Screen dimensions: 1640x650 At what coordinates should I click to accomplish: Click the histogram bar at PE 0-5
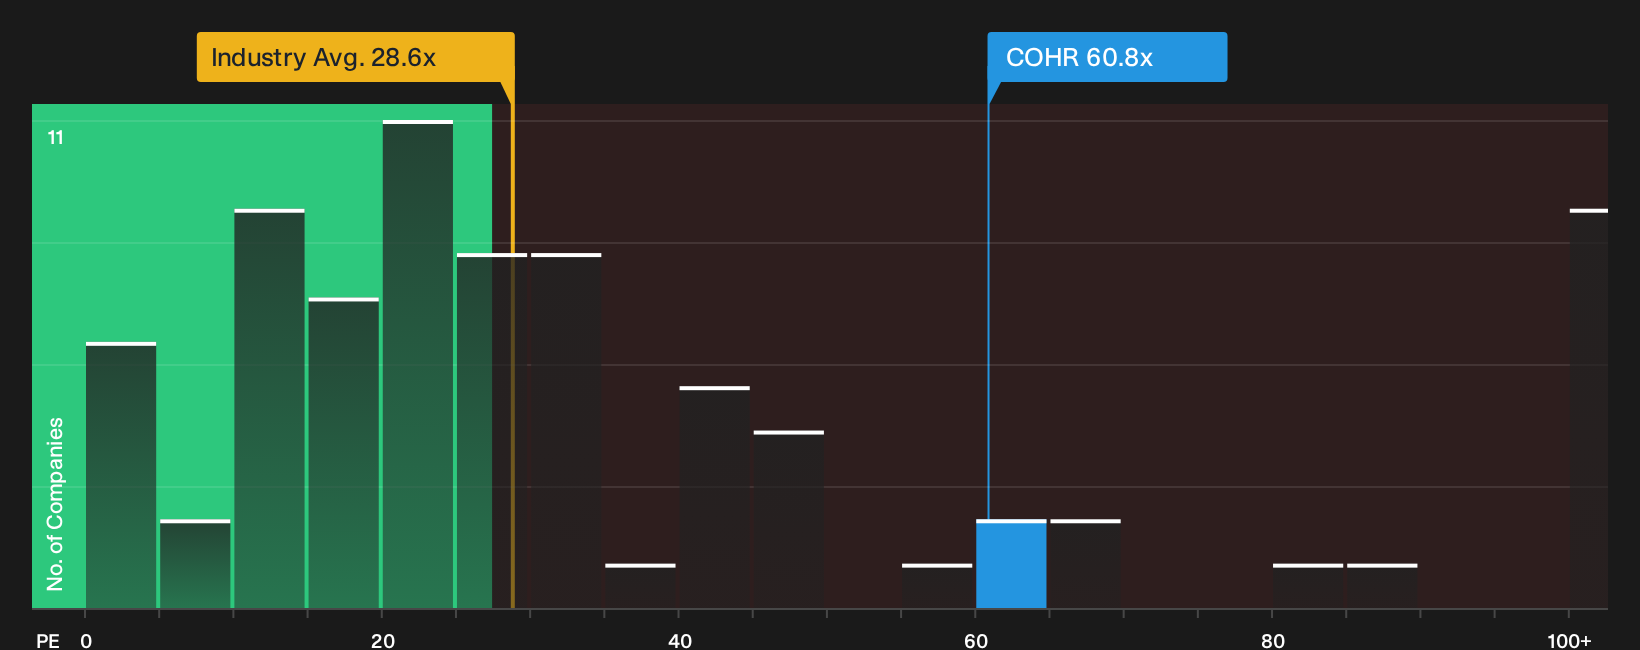pyautogui.click(x=121, y=475)
